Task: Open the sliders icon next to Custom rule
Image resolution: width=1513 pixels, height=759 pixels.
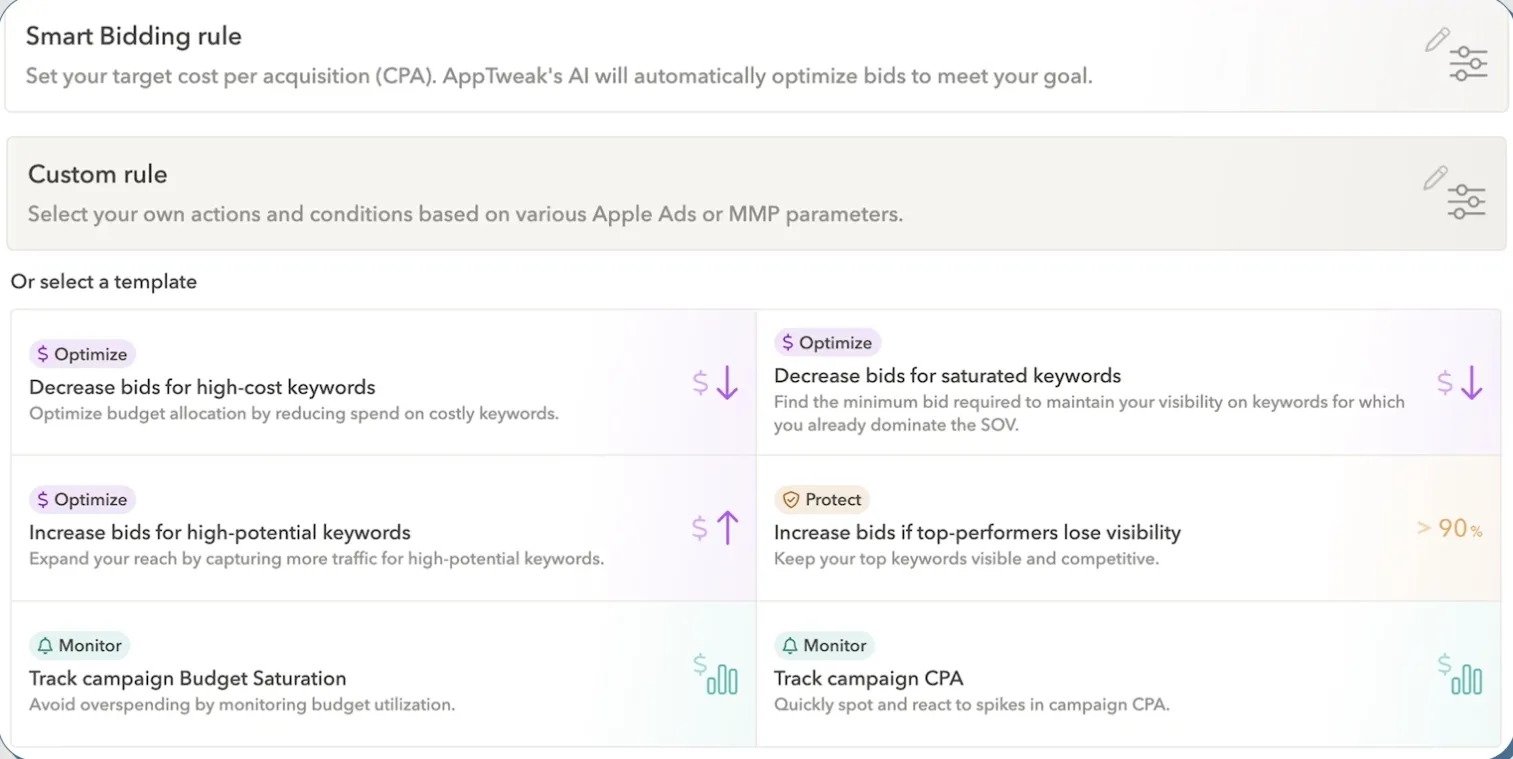Action: [x=1467, y=200]
